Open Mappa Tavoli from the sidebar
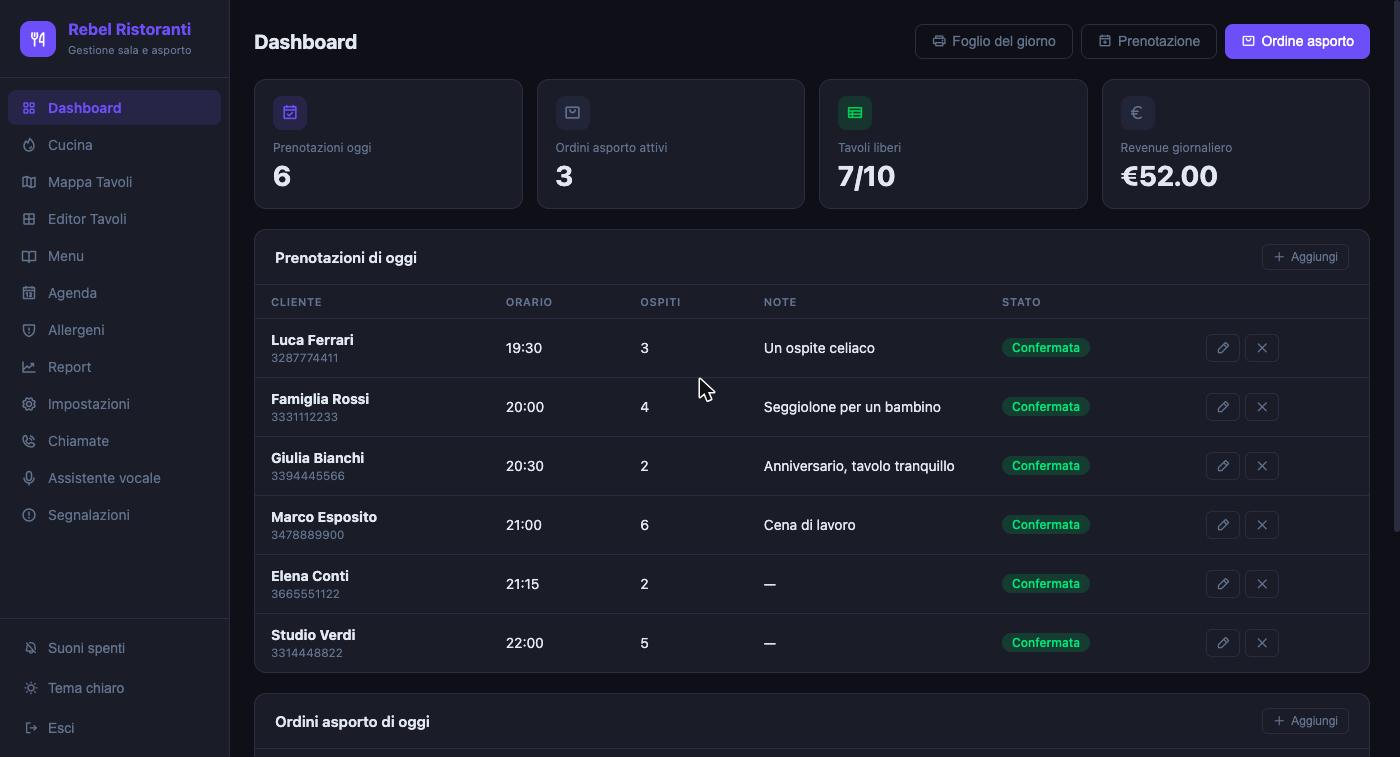The width and height of the screenshot is (1400, 757). click(114, 182)
